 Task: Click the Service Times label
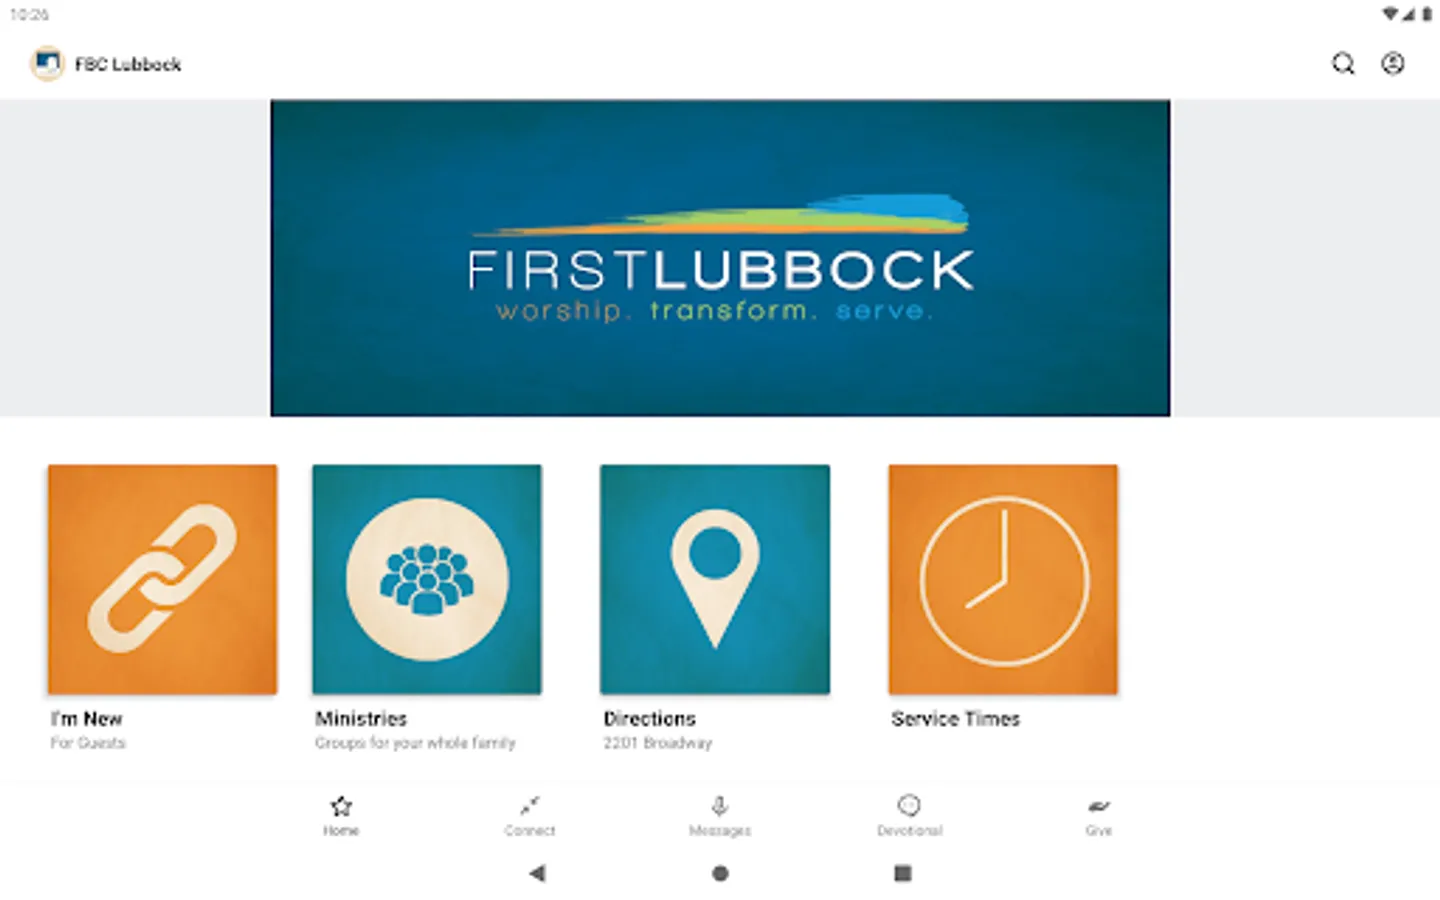point(956,718)
